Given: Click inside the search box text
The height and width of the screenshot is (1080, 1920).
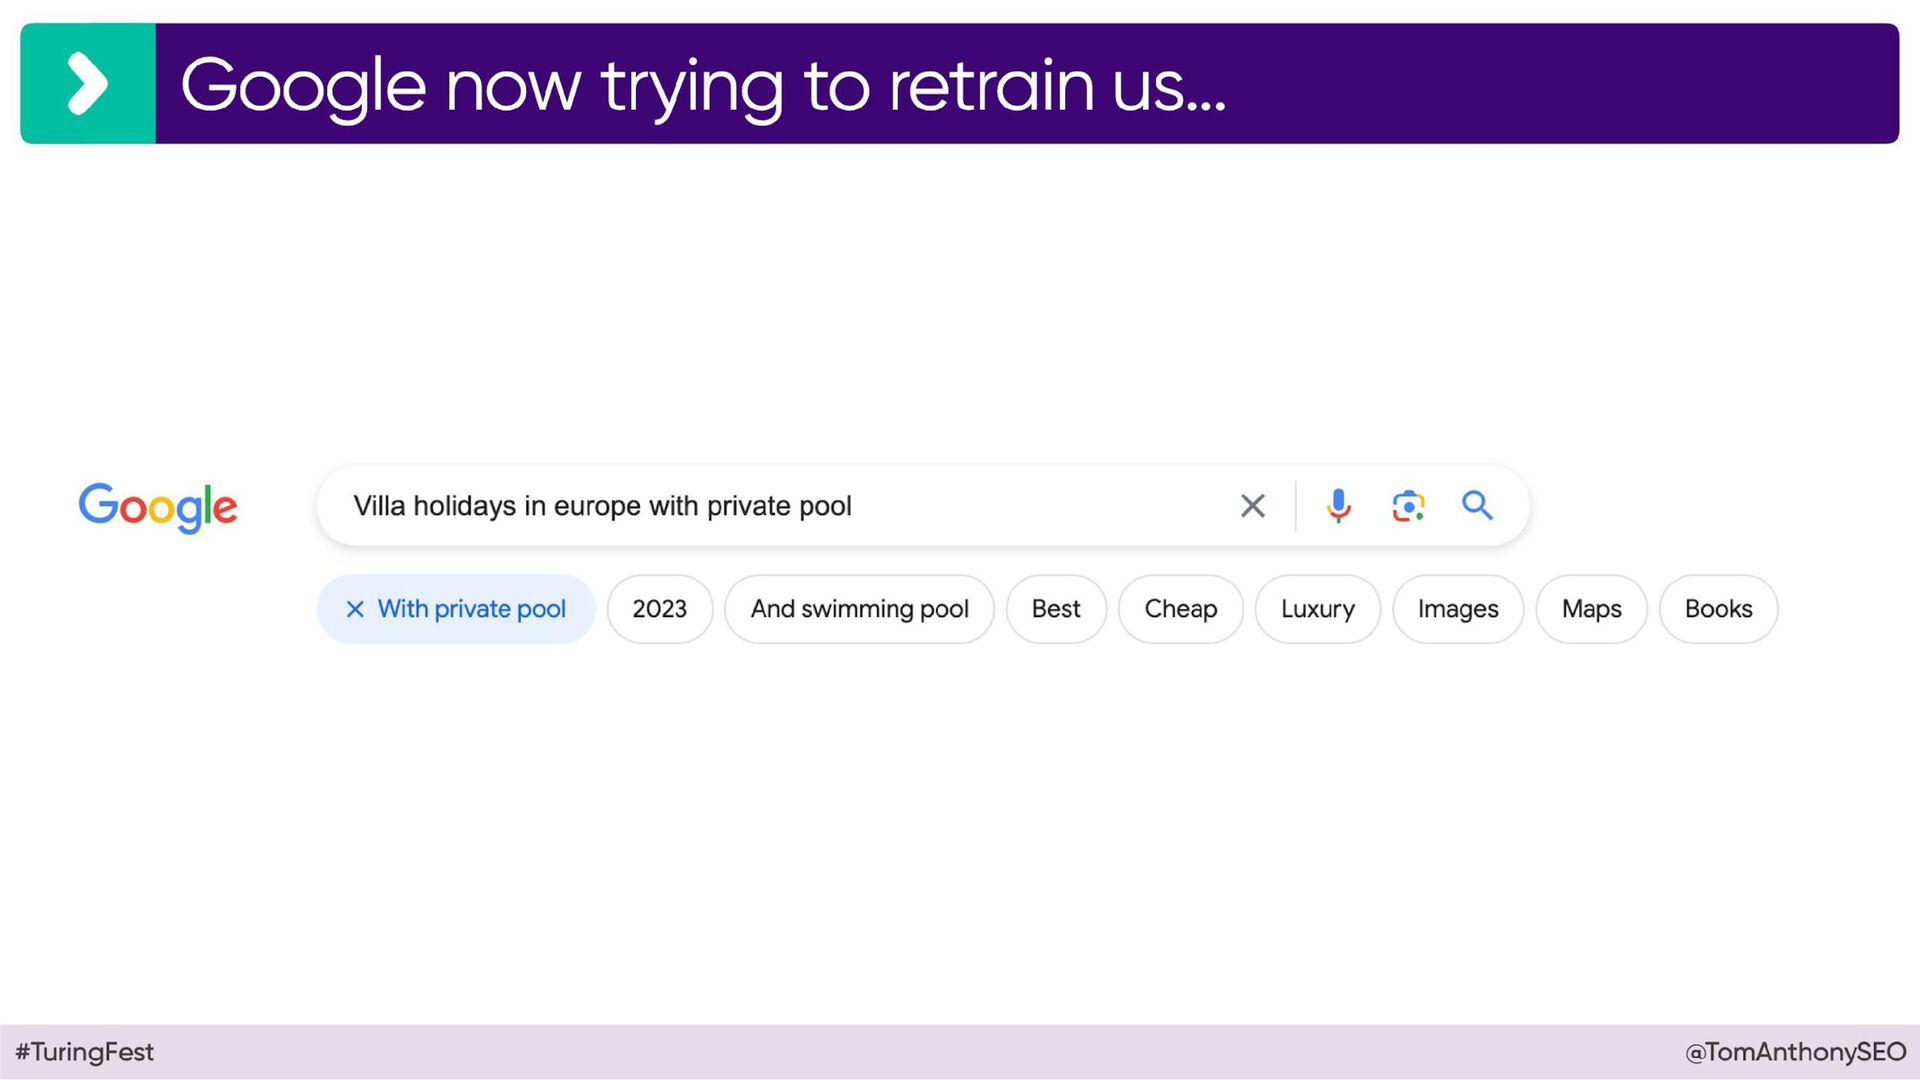Looking at the screenshot, I should (602, 506).
